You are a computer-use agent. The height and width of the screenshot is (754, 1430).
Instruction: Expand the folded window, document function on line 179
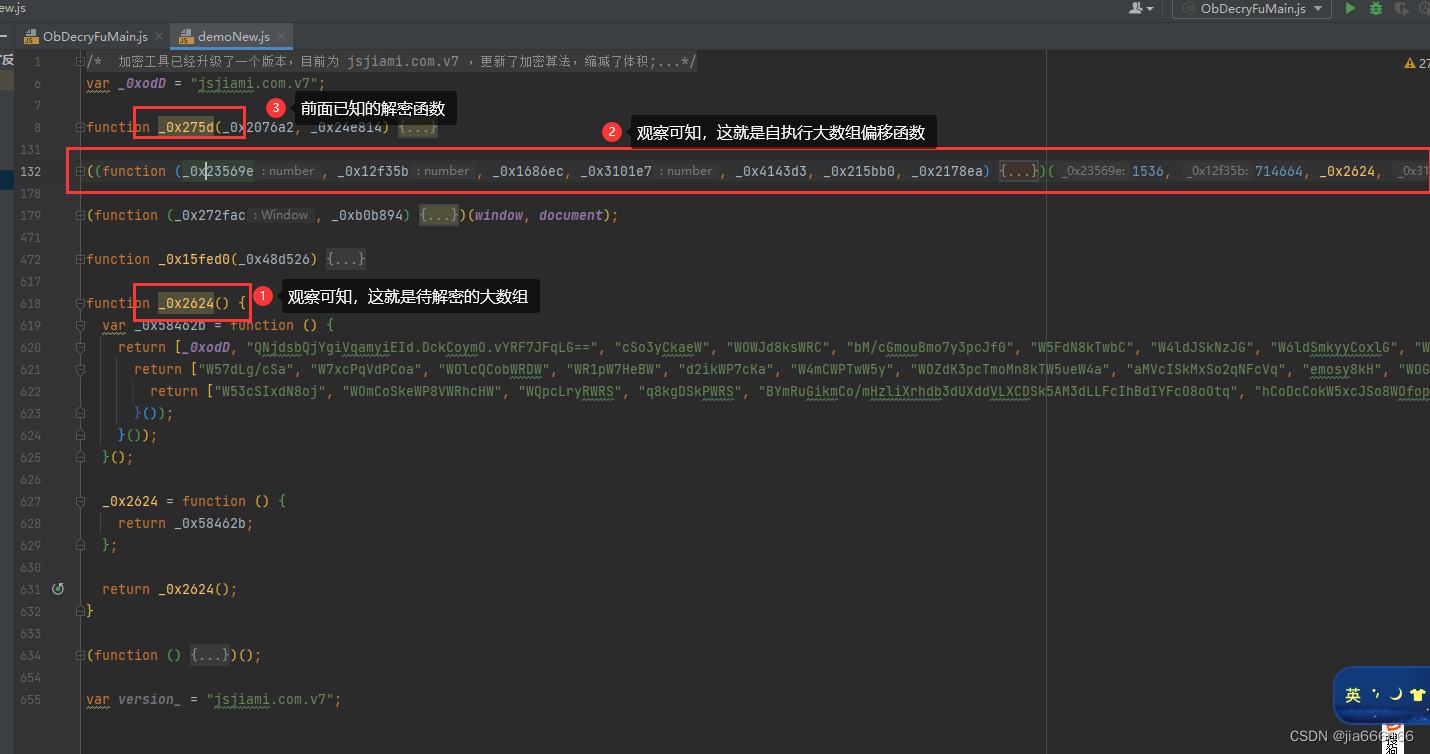tap(80, 215)
